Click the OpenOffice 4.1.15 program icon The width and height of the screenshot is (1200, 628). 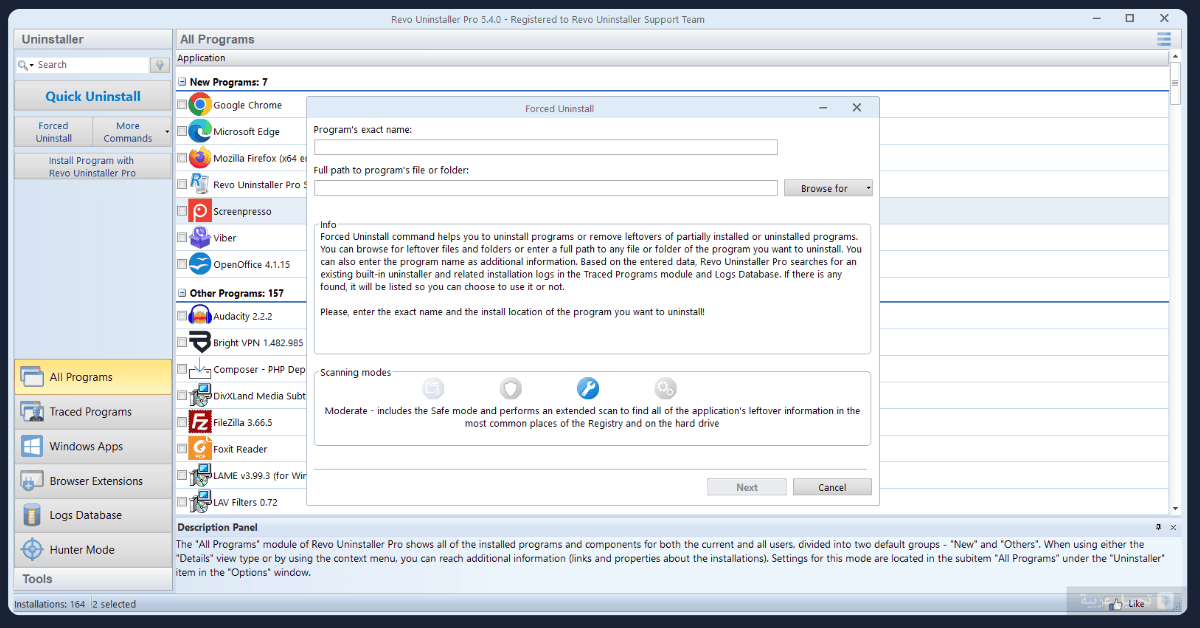click(x=199, y=264)
